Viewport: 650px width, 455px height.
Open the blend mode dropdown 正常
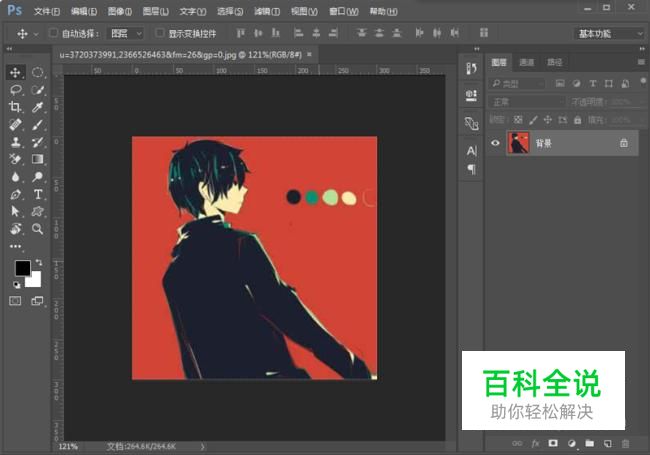[x=527, y=102]
